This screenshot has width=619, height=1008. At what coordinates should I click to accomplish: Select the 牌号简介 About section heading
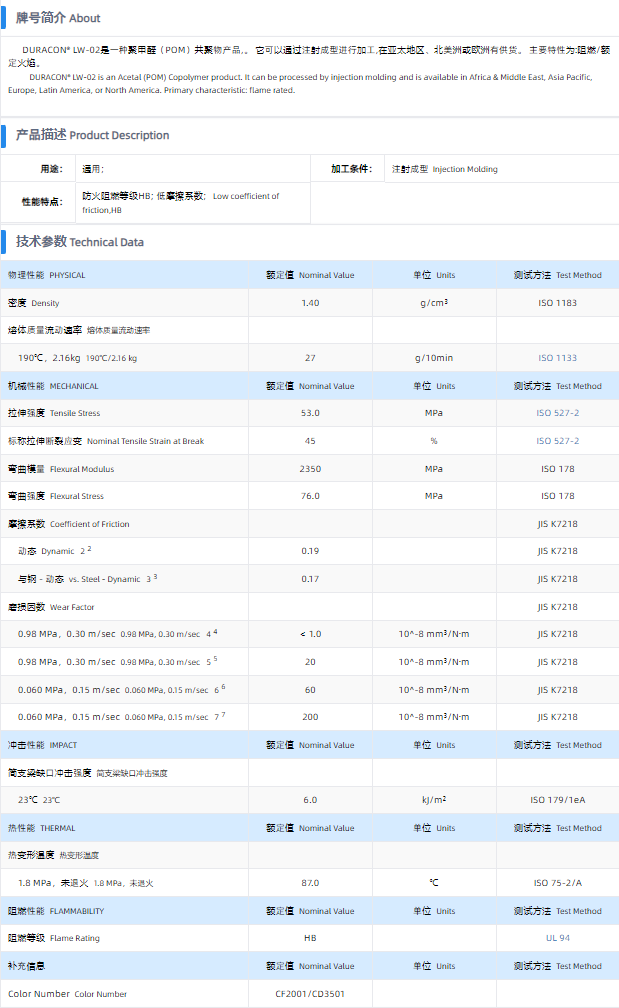(x=58, y=18)
